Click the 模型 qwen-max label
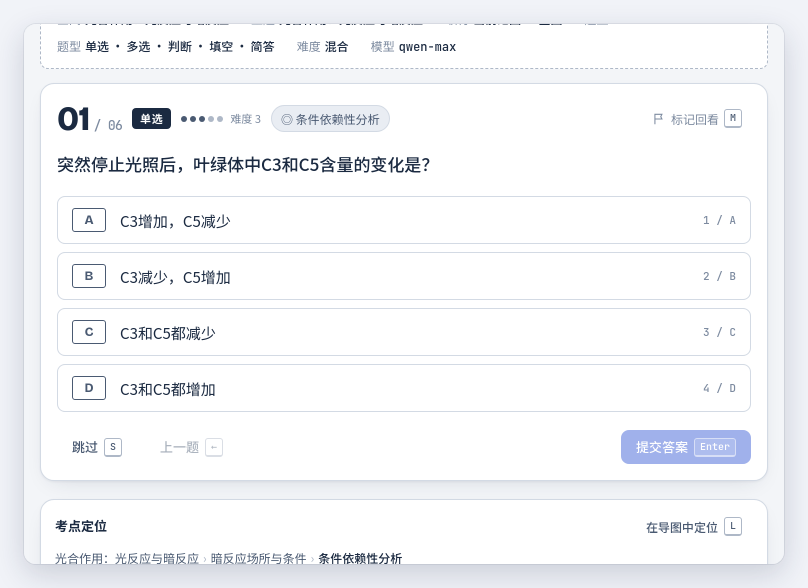 [413, 47]
